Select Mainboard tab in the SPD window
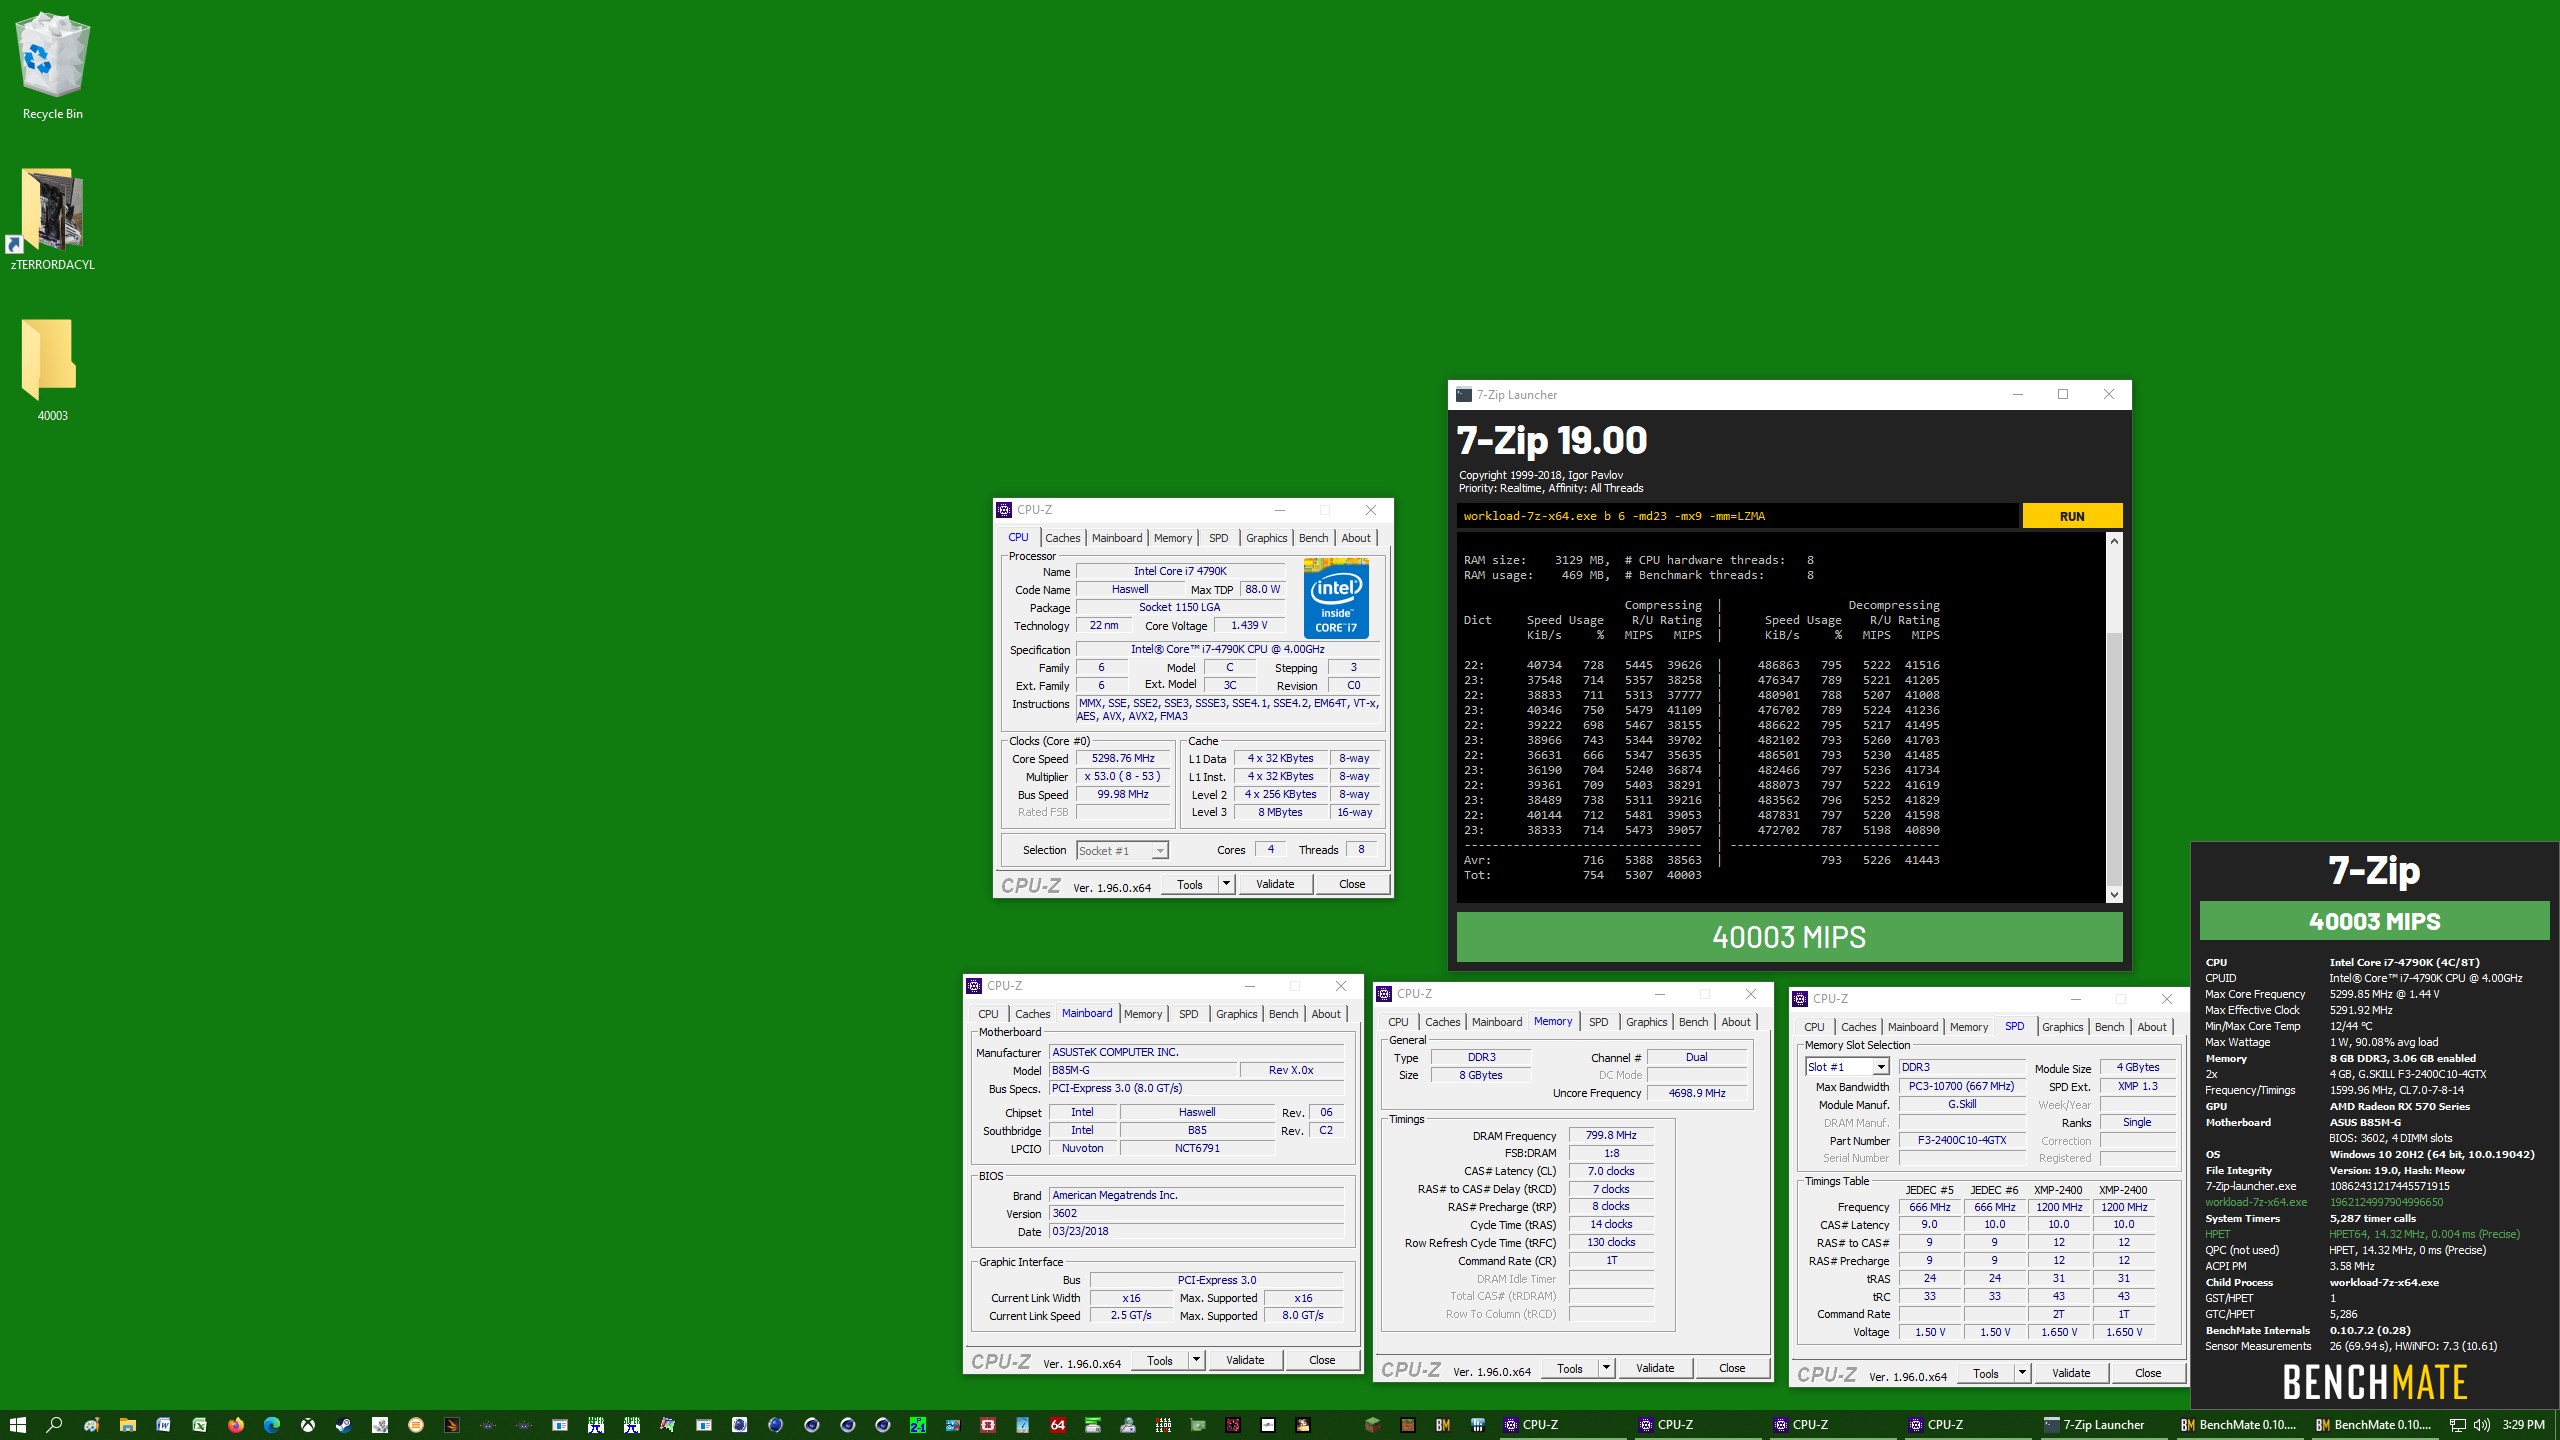 1912,1027
